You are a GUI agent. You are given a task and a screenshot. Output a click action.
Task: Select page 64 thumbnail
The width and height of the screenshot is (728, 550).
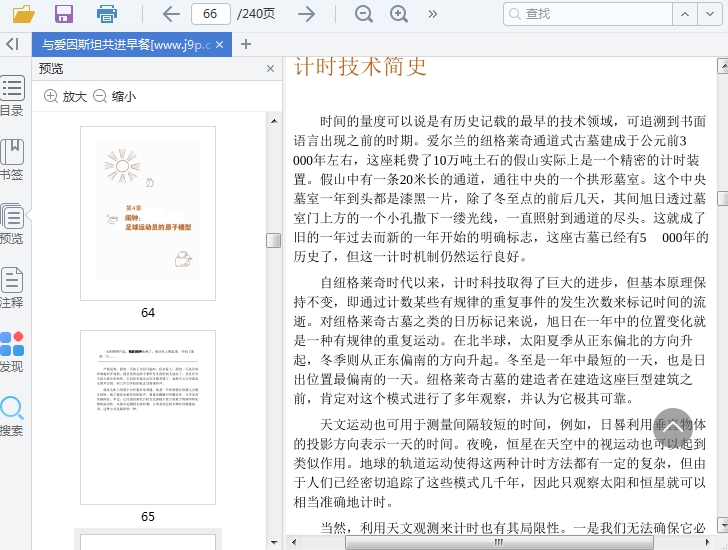[148, 213]
